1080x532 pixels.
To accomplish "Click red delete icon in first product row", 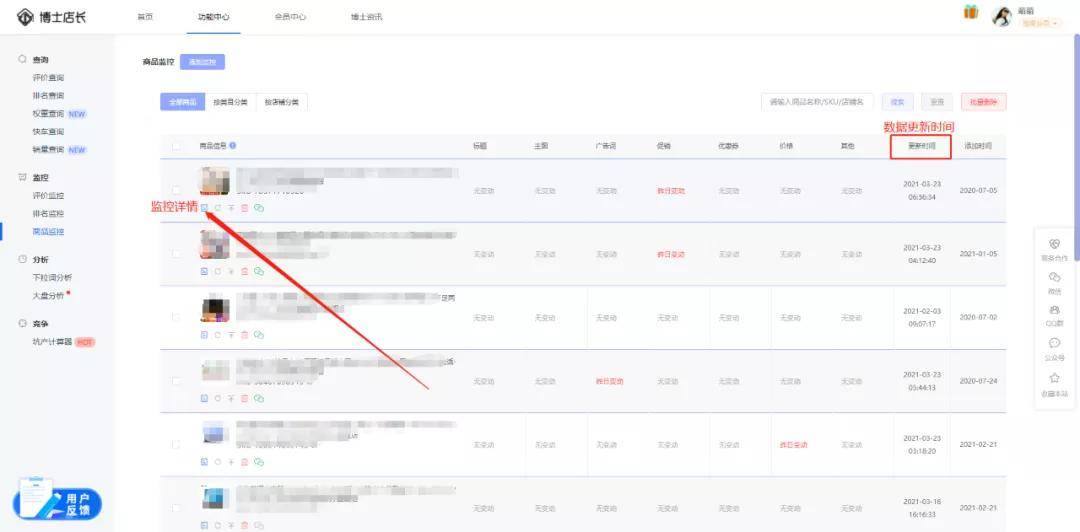I will click(244, 207).
